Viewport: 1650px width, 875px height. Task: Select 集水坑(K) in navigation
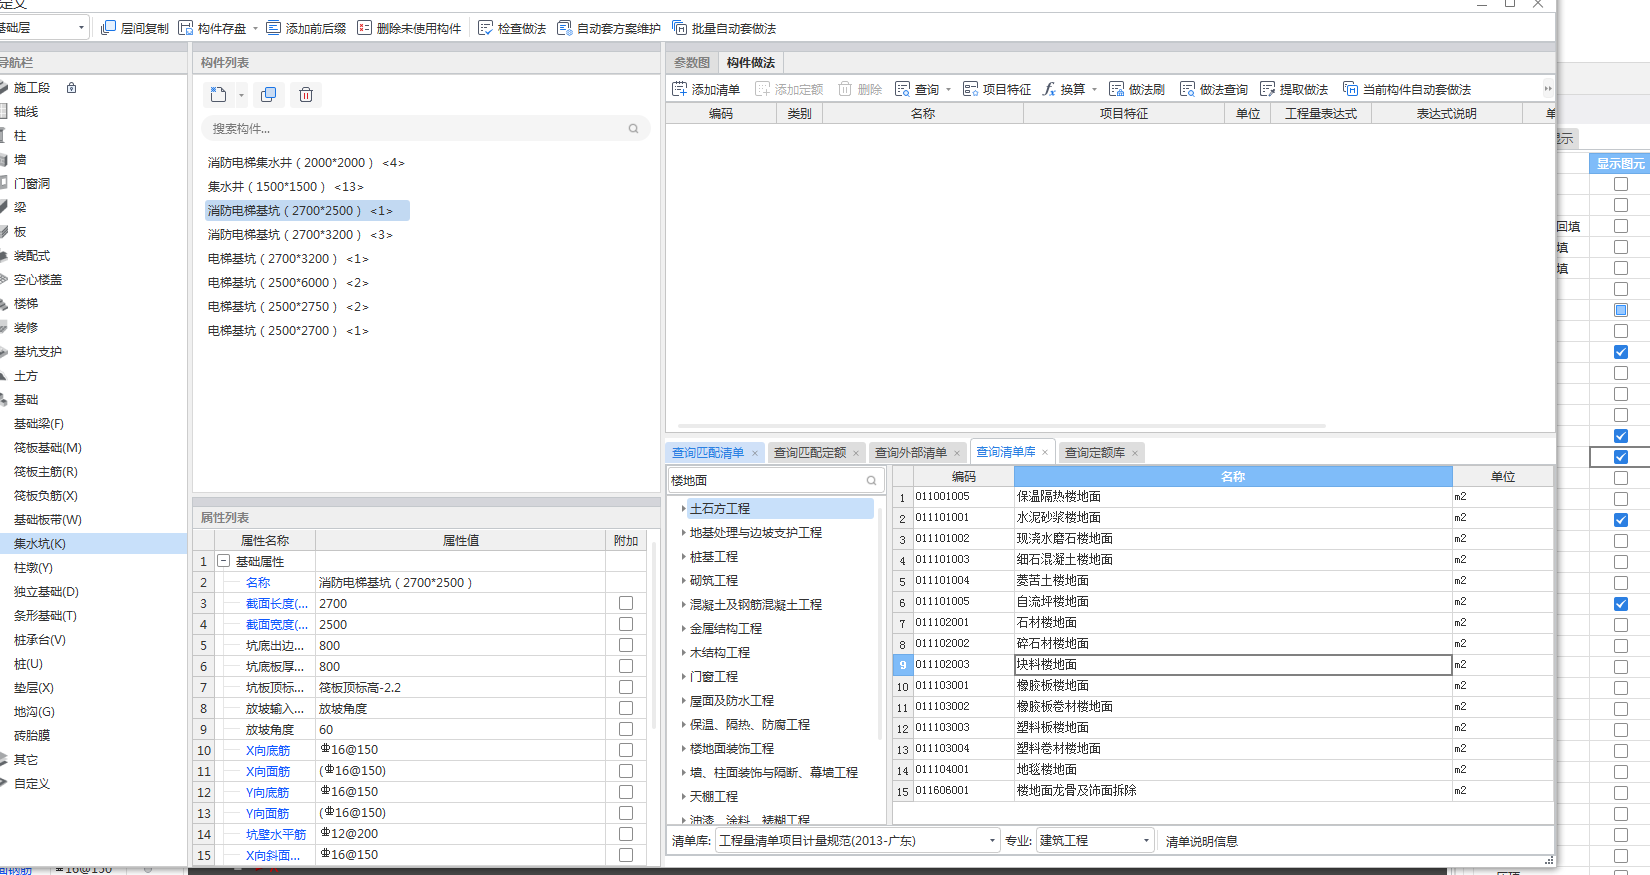pos(40,544)
